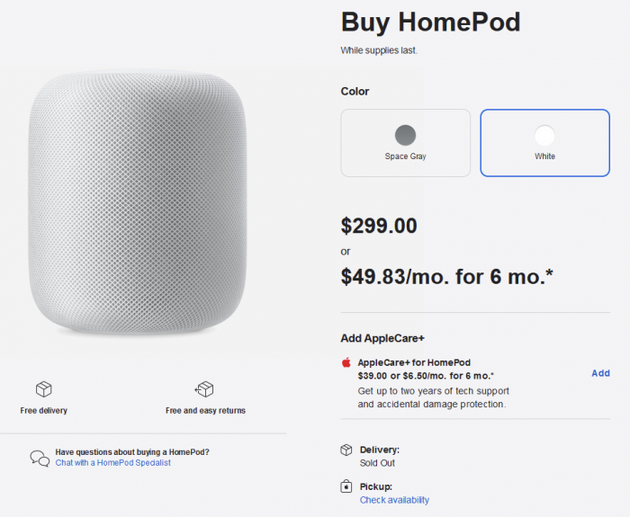The image size is (630, 517).
Task: Open Chat with a HomePod Specialist
Action: click(113, 463)
